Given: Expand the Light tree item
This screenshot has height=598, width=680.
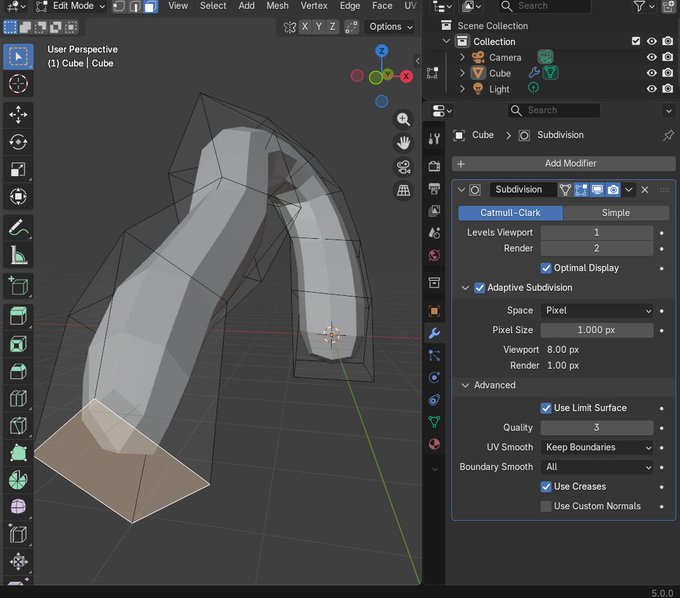Looking at the screenshot, I should coord(462,89).
